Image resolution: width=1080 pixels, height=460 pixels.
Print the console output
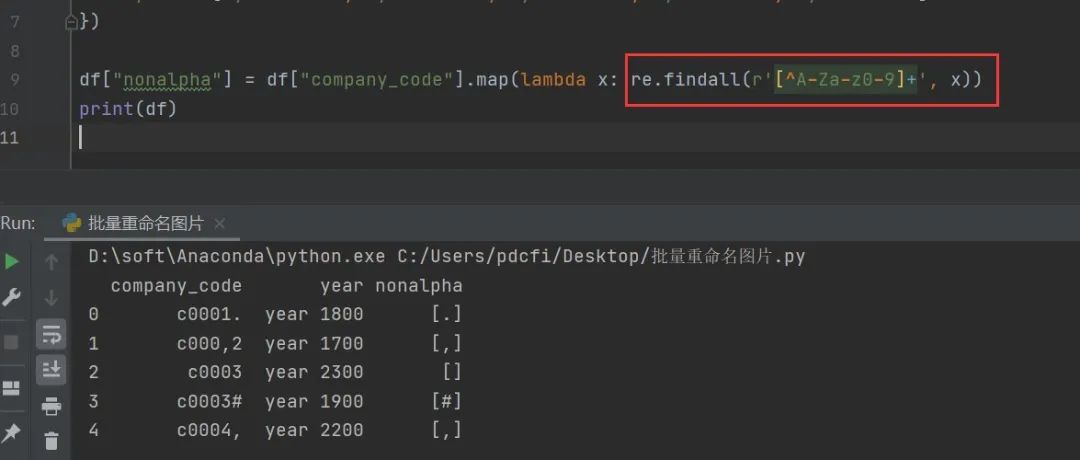[x=52, y=406]
